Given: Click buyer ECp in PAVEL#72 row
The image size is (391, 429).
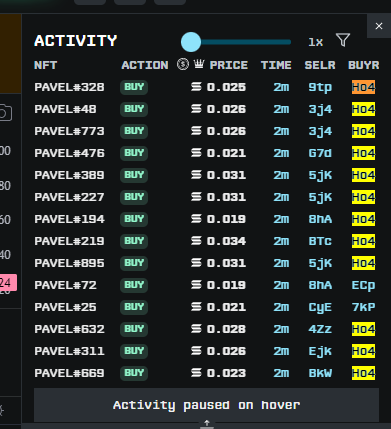Looking at the screenshot, I should (x=363, y=285).
